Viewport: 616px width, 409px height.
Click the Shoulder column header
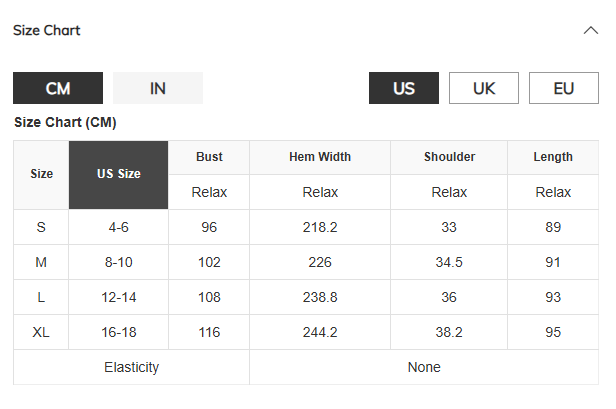pos(449,157)
